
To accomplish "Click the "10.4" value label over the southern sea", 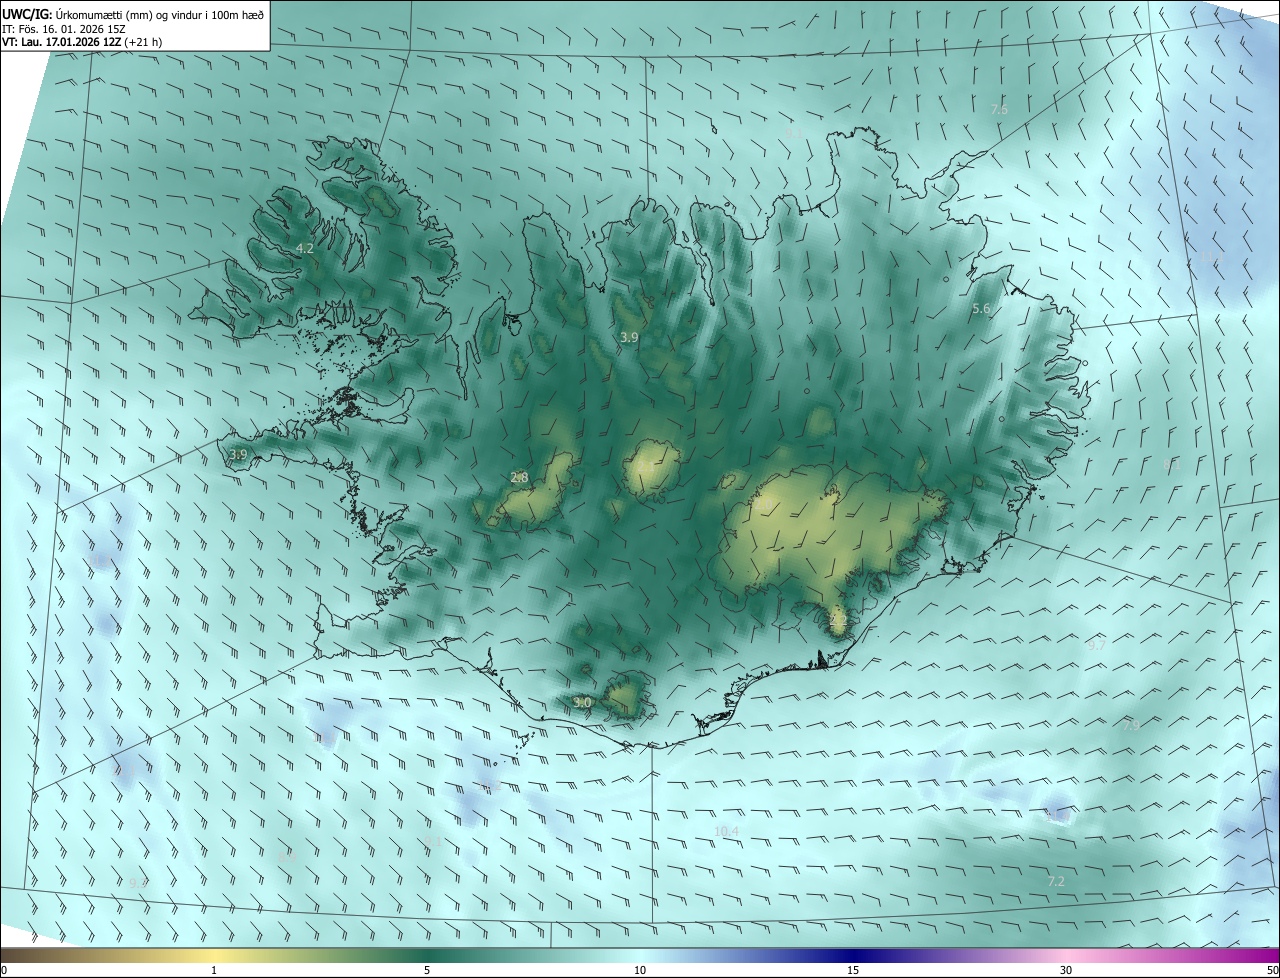I will (726, 831).
